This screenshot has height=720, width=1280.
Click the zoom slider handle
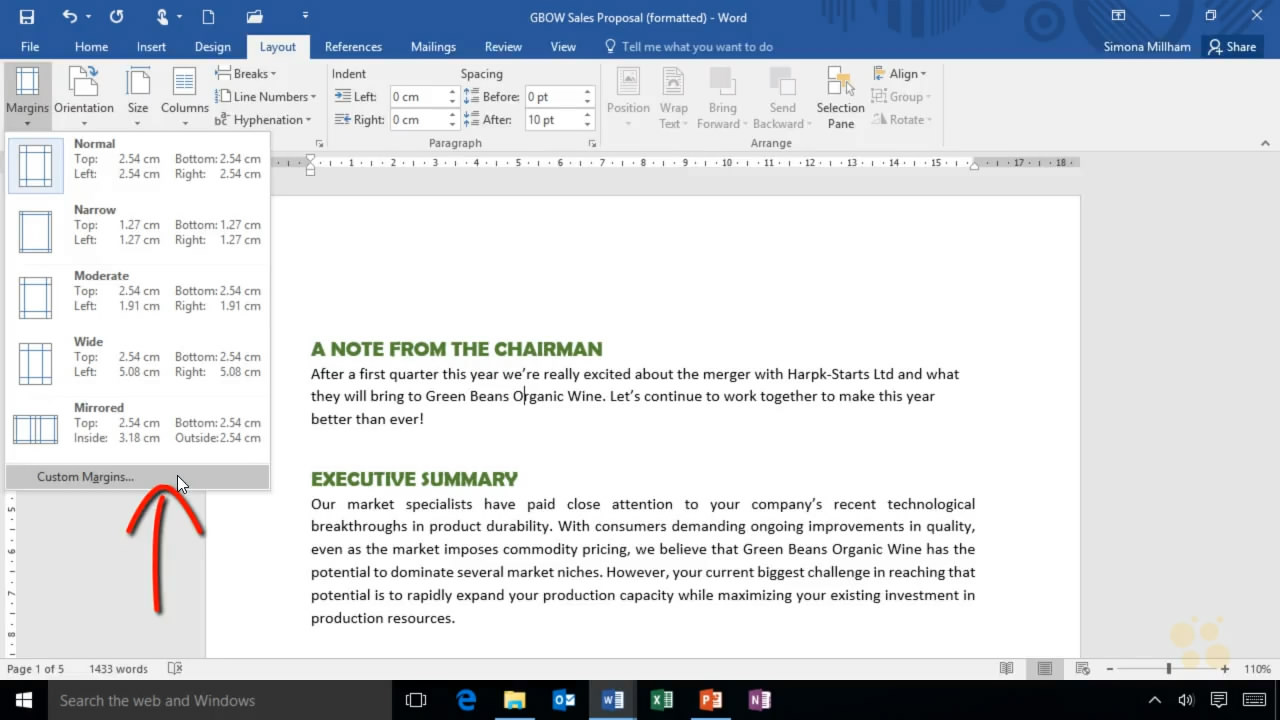click(x=1168, y=669)
